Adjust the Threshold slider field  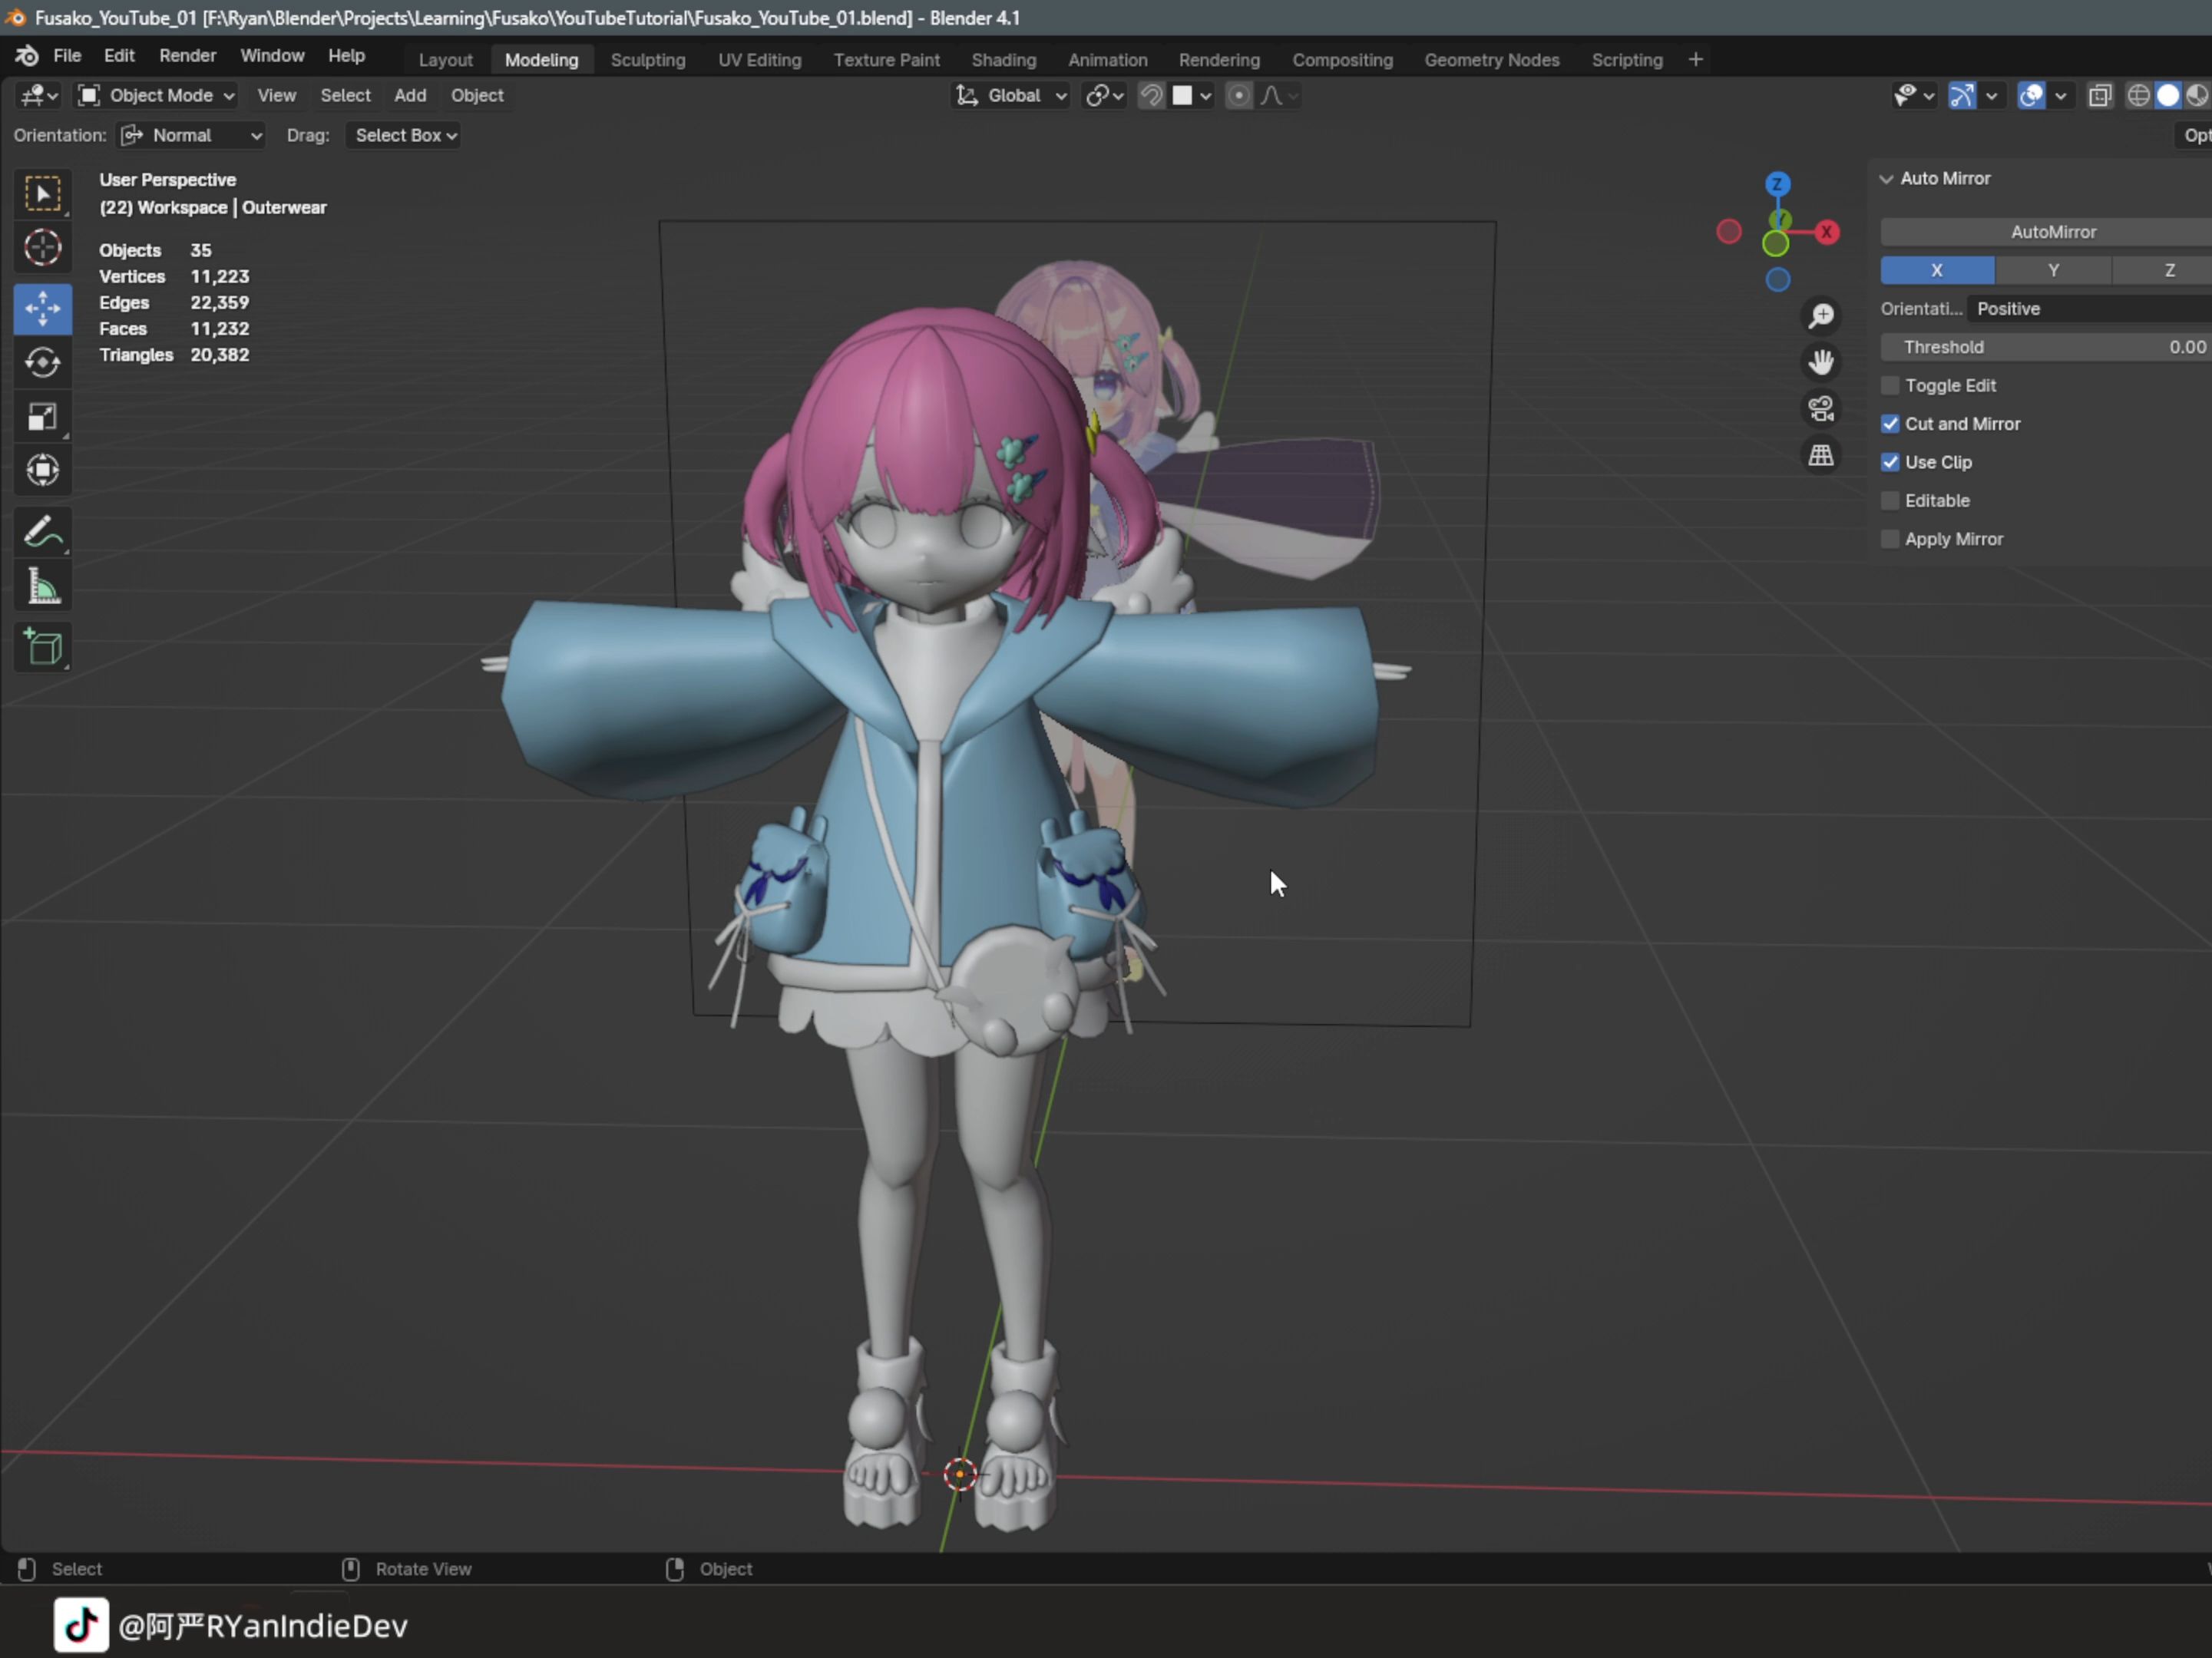2045,347
